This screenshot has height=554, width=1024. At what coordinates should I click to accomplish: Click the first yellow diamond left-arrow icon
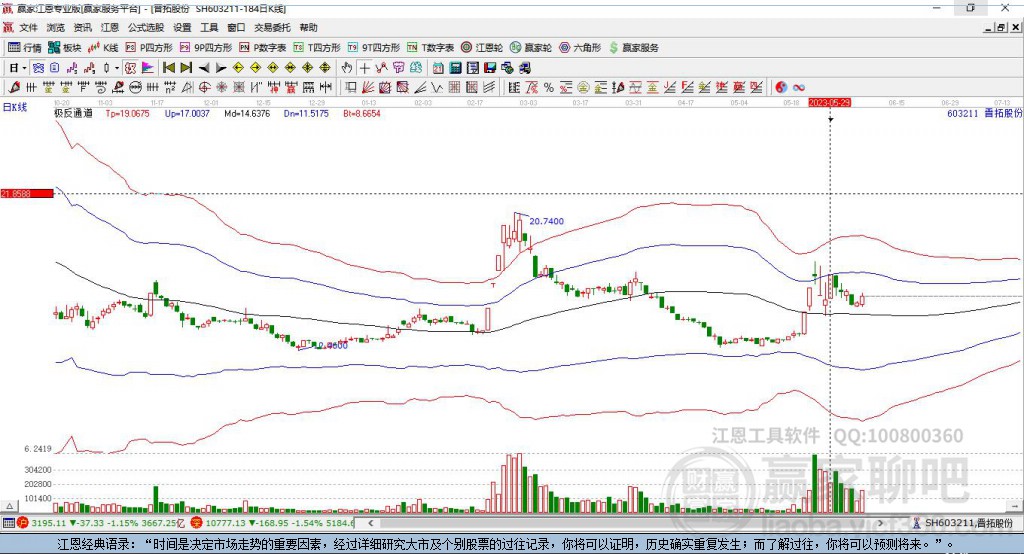(x=238, y=68)
